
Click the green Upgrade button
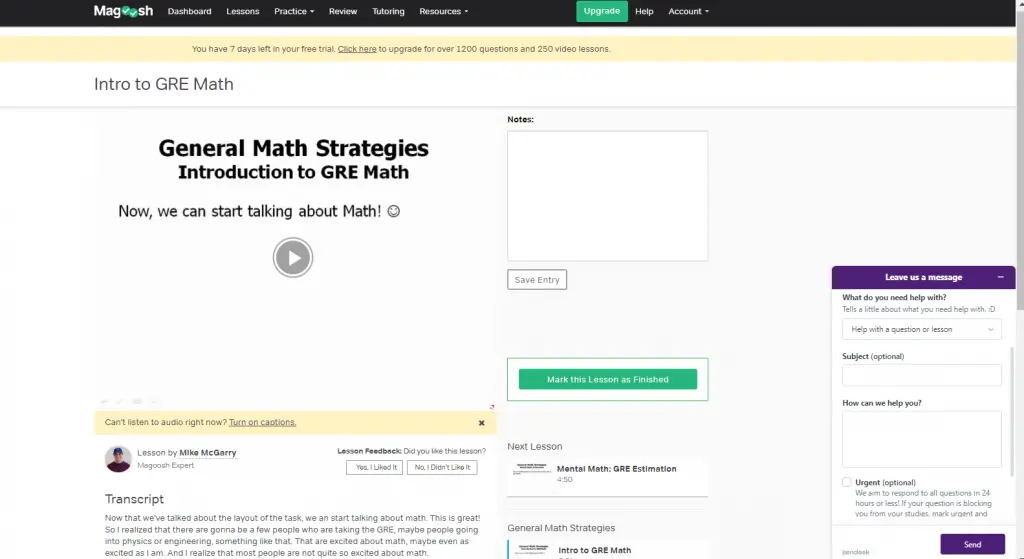[601, 11]
